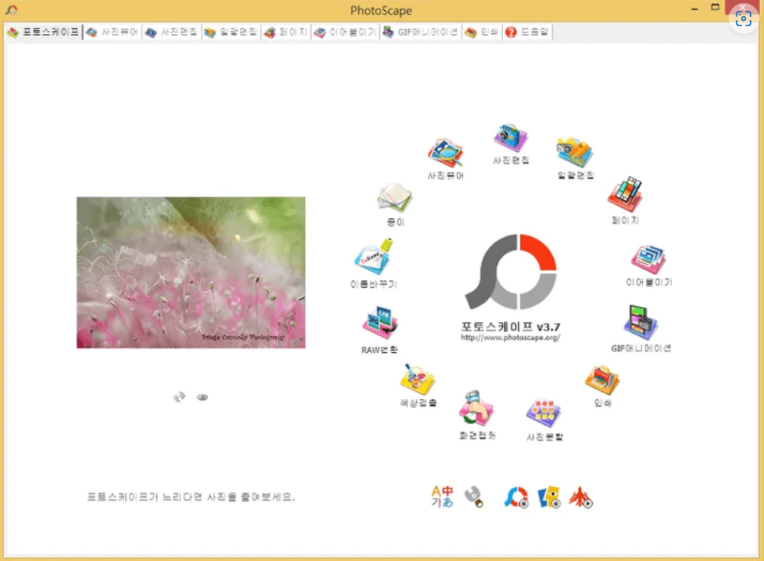Screen dimensions: 764x561
Task: Click the 포토스케이프 v3.7 title text
Action: 510,327
